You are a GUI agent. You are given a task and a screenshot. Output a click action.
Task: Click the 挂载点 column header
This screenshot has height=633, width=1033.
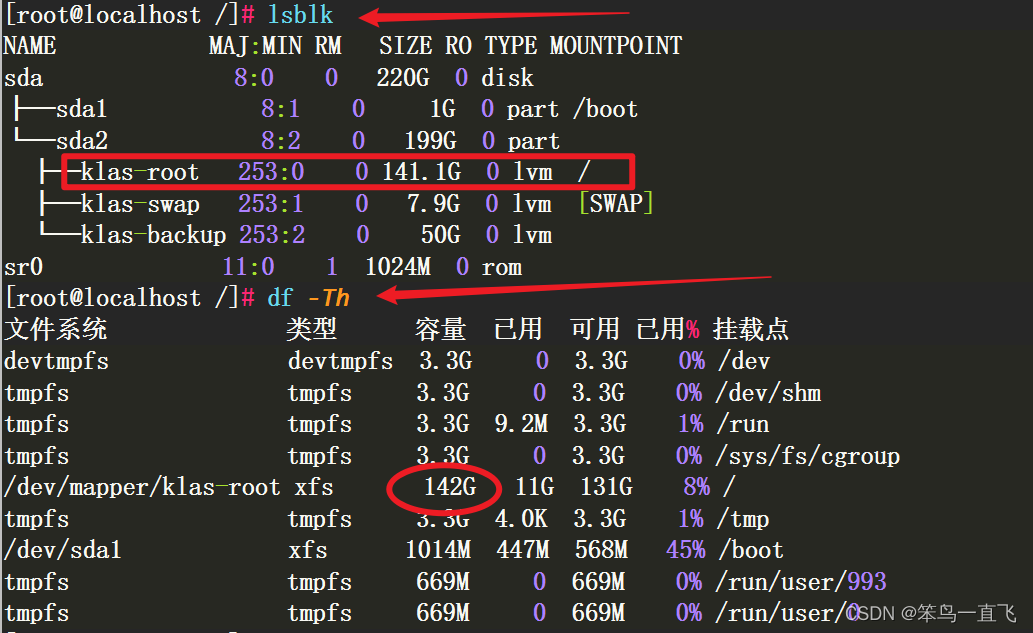[751, 329]
